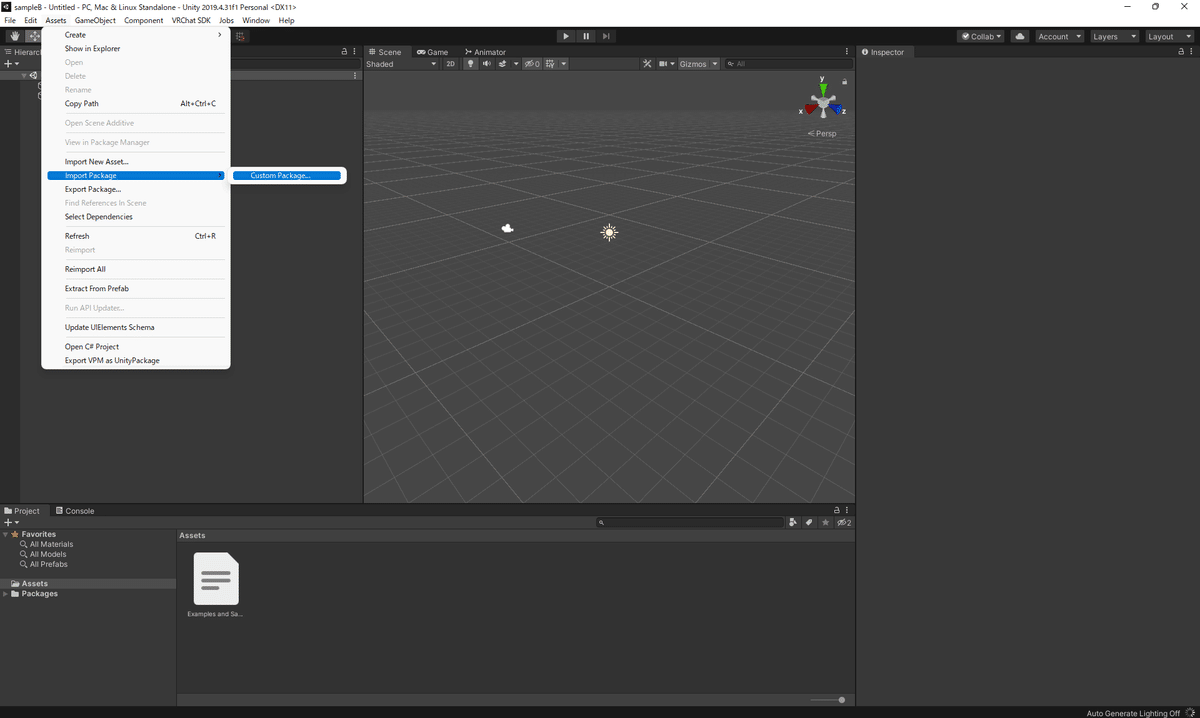
Task: Switch to the Game tab
Action: tap(432, 52)
